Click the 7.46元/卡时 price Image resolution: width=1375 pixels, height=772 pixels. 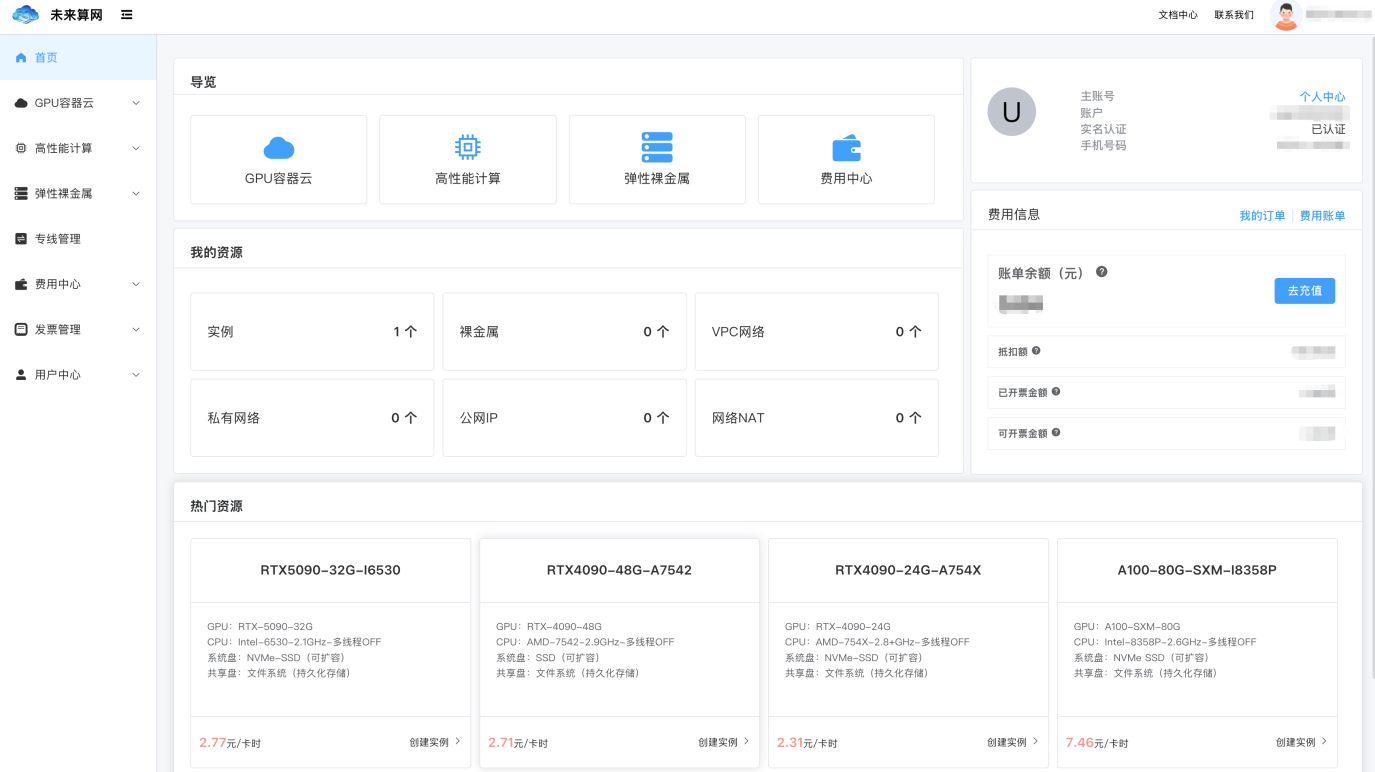1097,743
